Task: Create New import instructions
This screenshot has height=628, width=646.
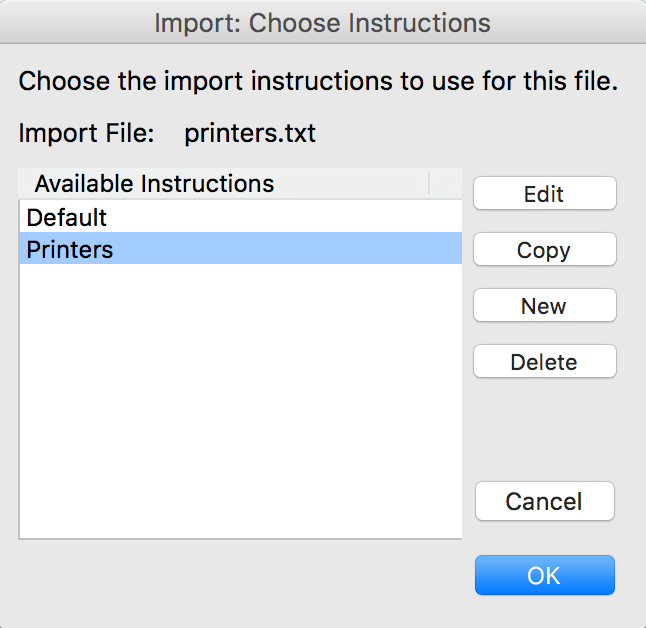Action: click(544, 306)
